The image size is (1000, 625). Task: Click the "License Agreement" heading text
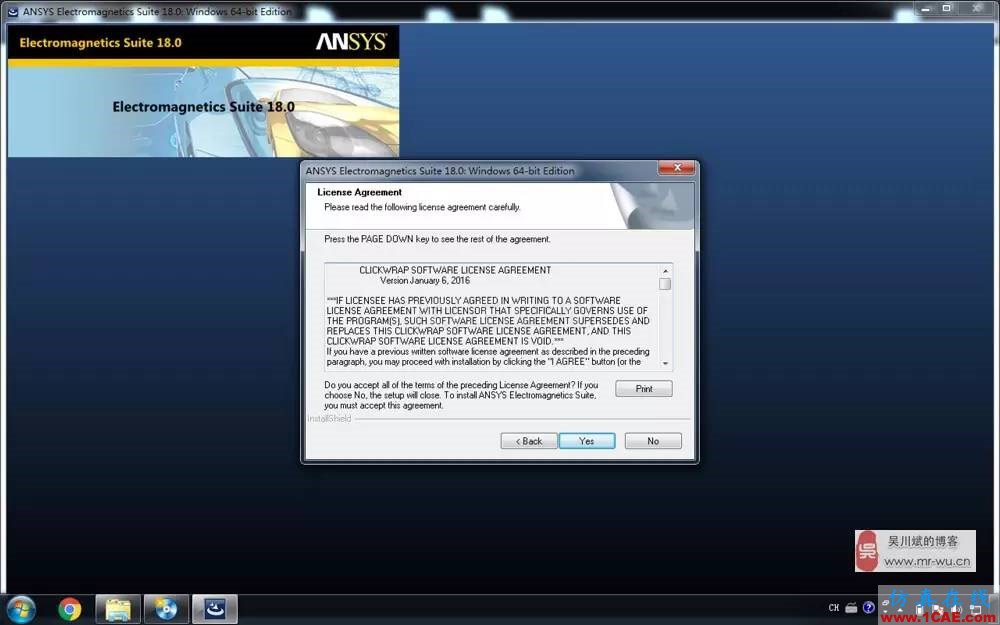pyautogui.click(x=360, y=192)
